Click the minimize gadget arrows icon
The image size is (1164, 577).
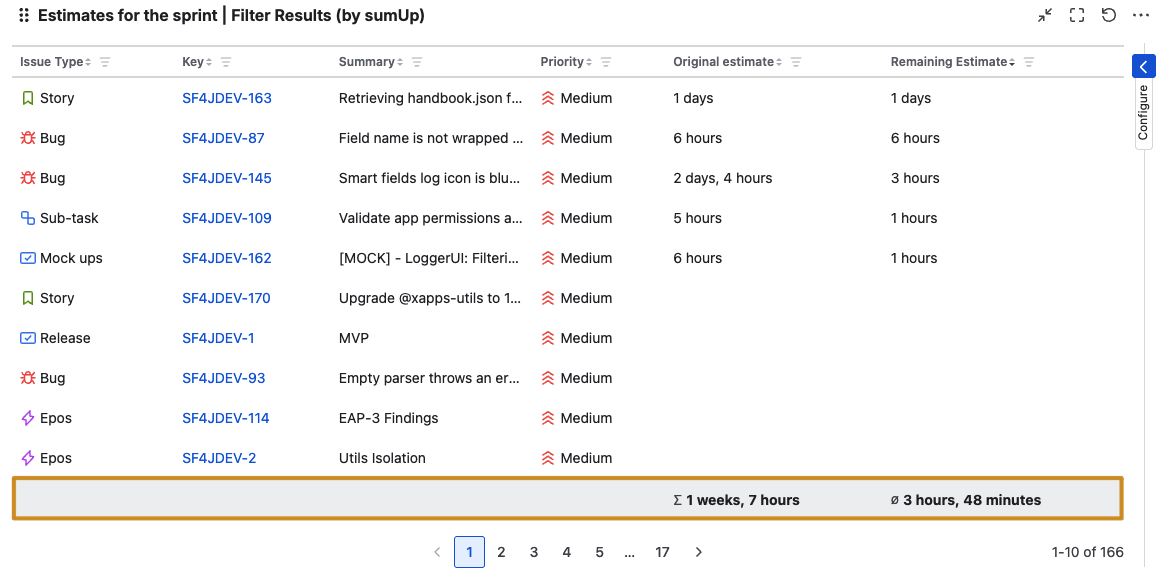coord(1045,15)
